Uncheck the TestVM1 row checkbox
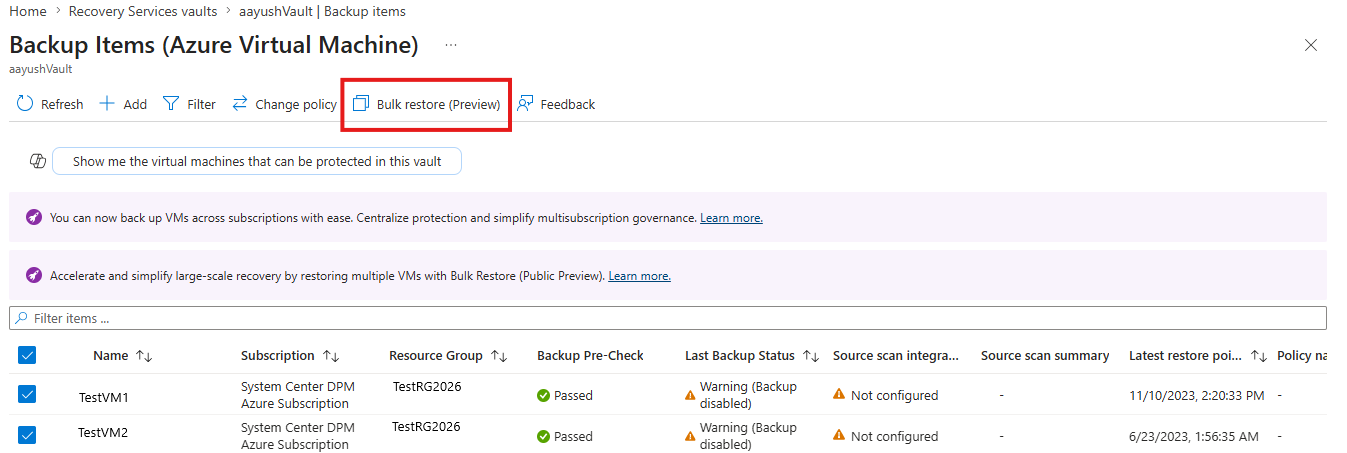 (x=27, y=395)
